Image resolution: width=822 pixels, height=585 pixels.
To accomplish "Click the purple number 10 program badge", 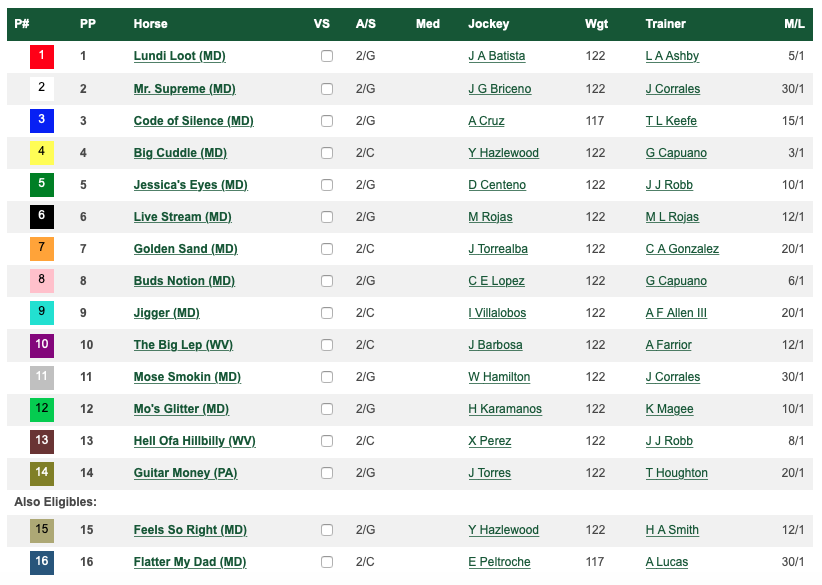I will click(42, 345).
